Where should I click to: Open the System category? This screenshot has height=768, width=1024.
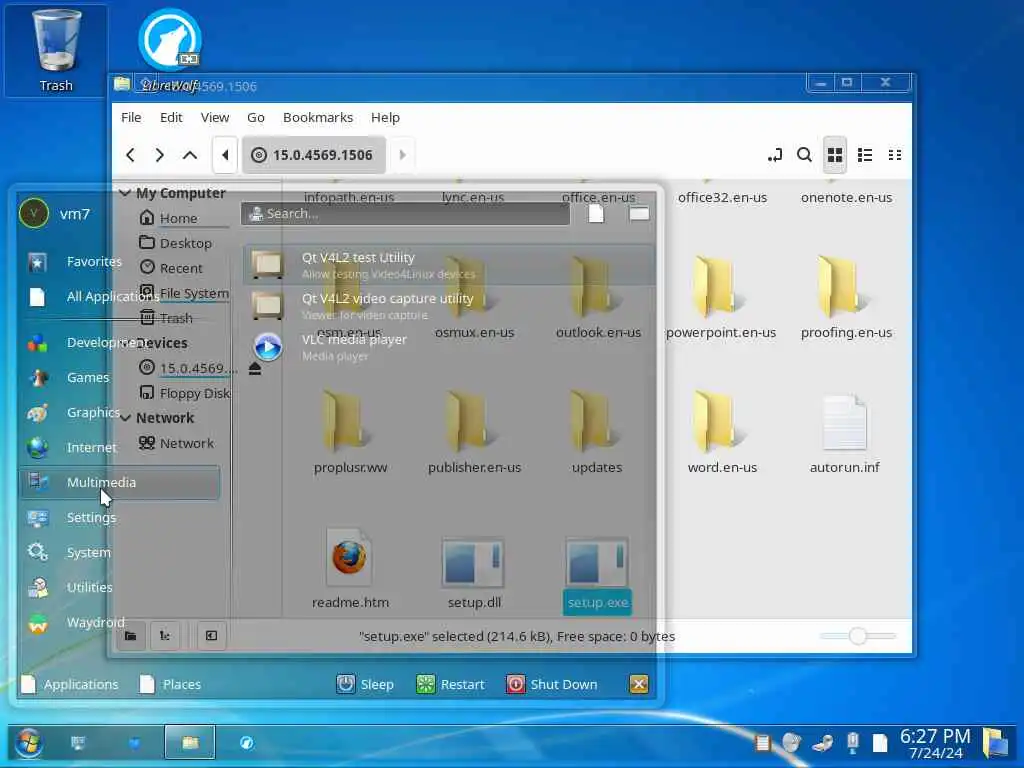pos(119,552)
